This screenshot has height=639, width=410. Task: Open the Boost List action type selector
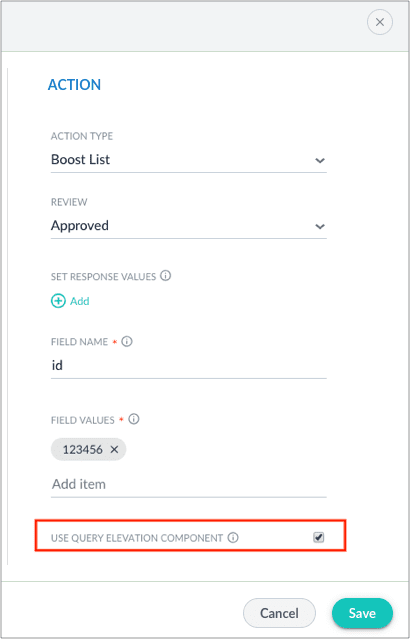click(189, 160)
